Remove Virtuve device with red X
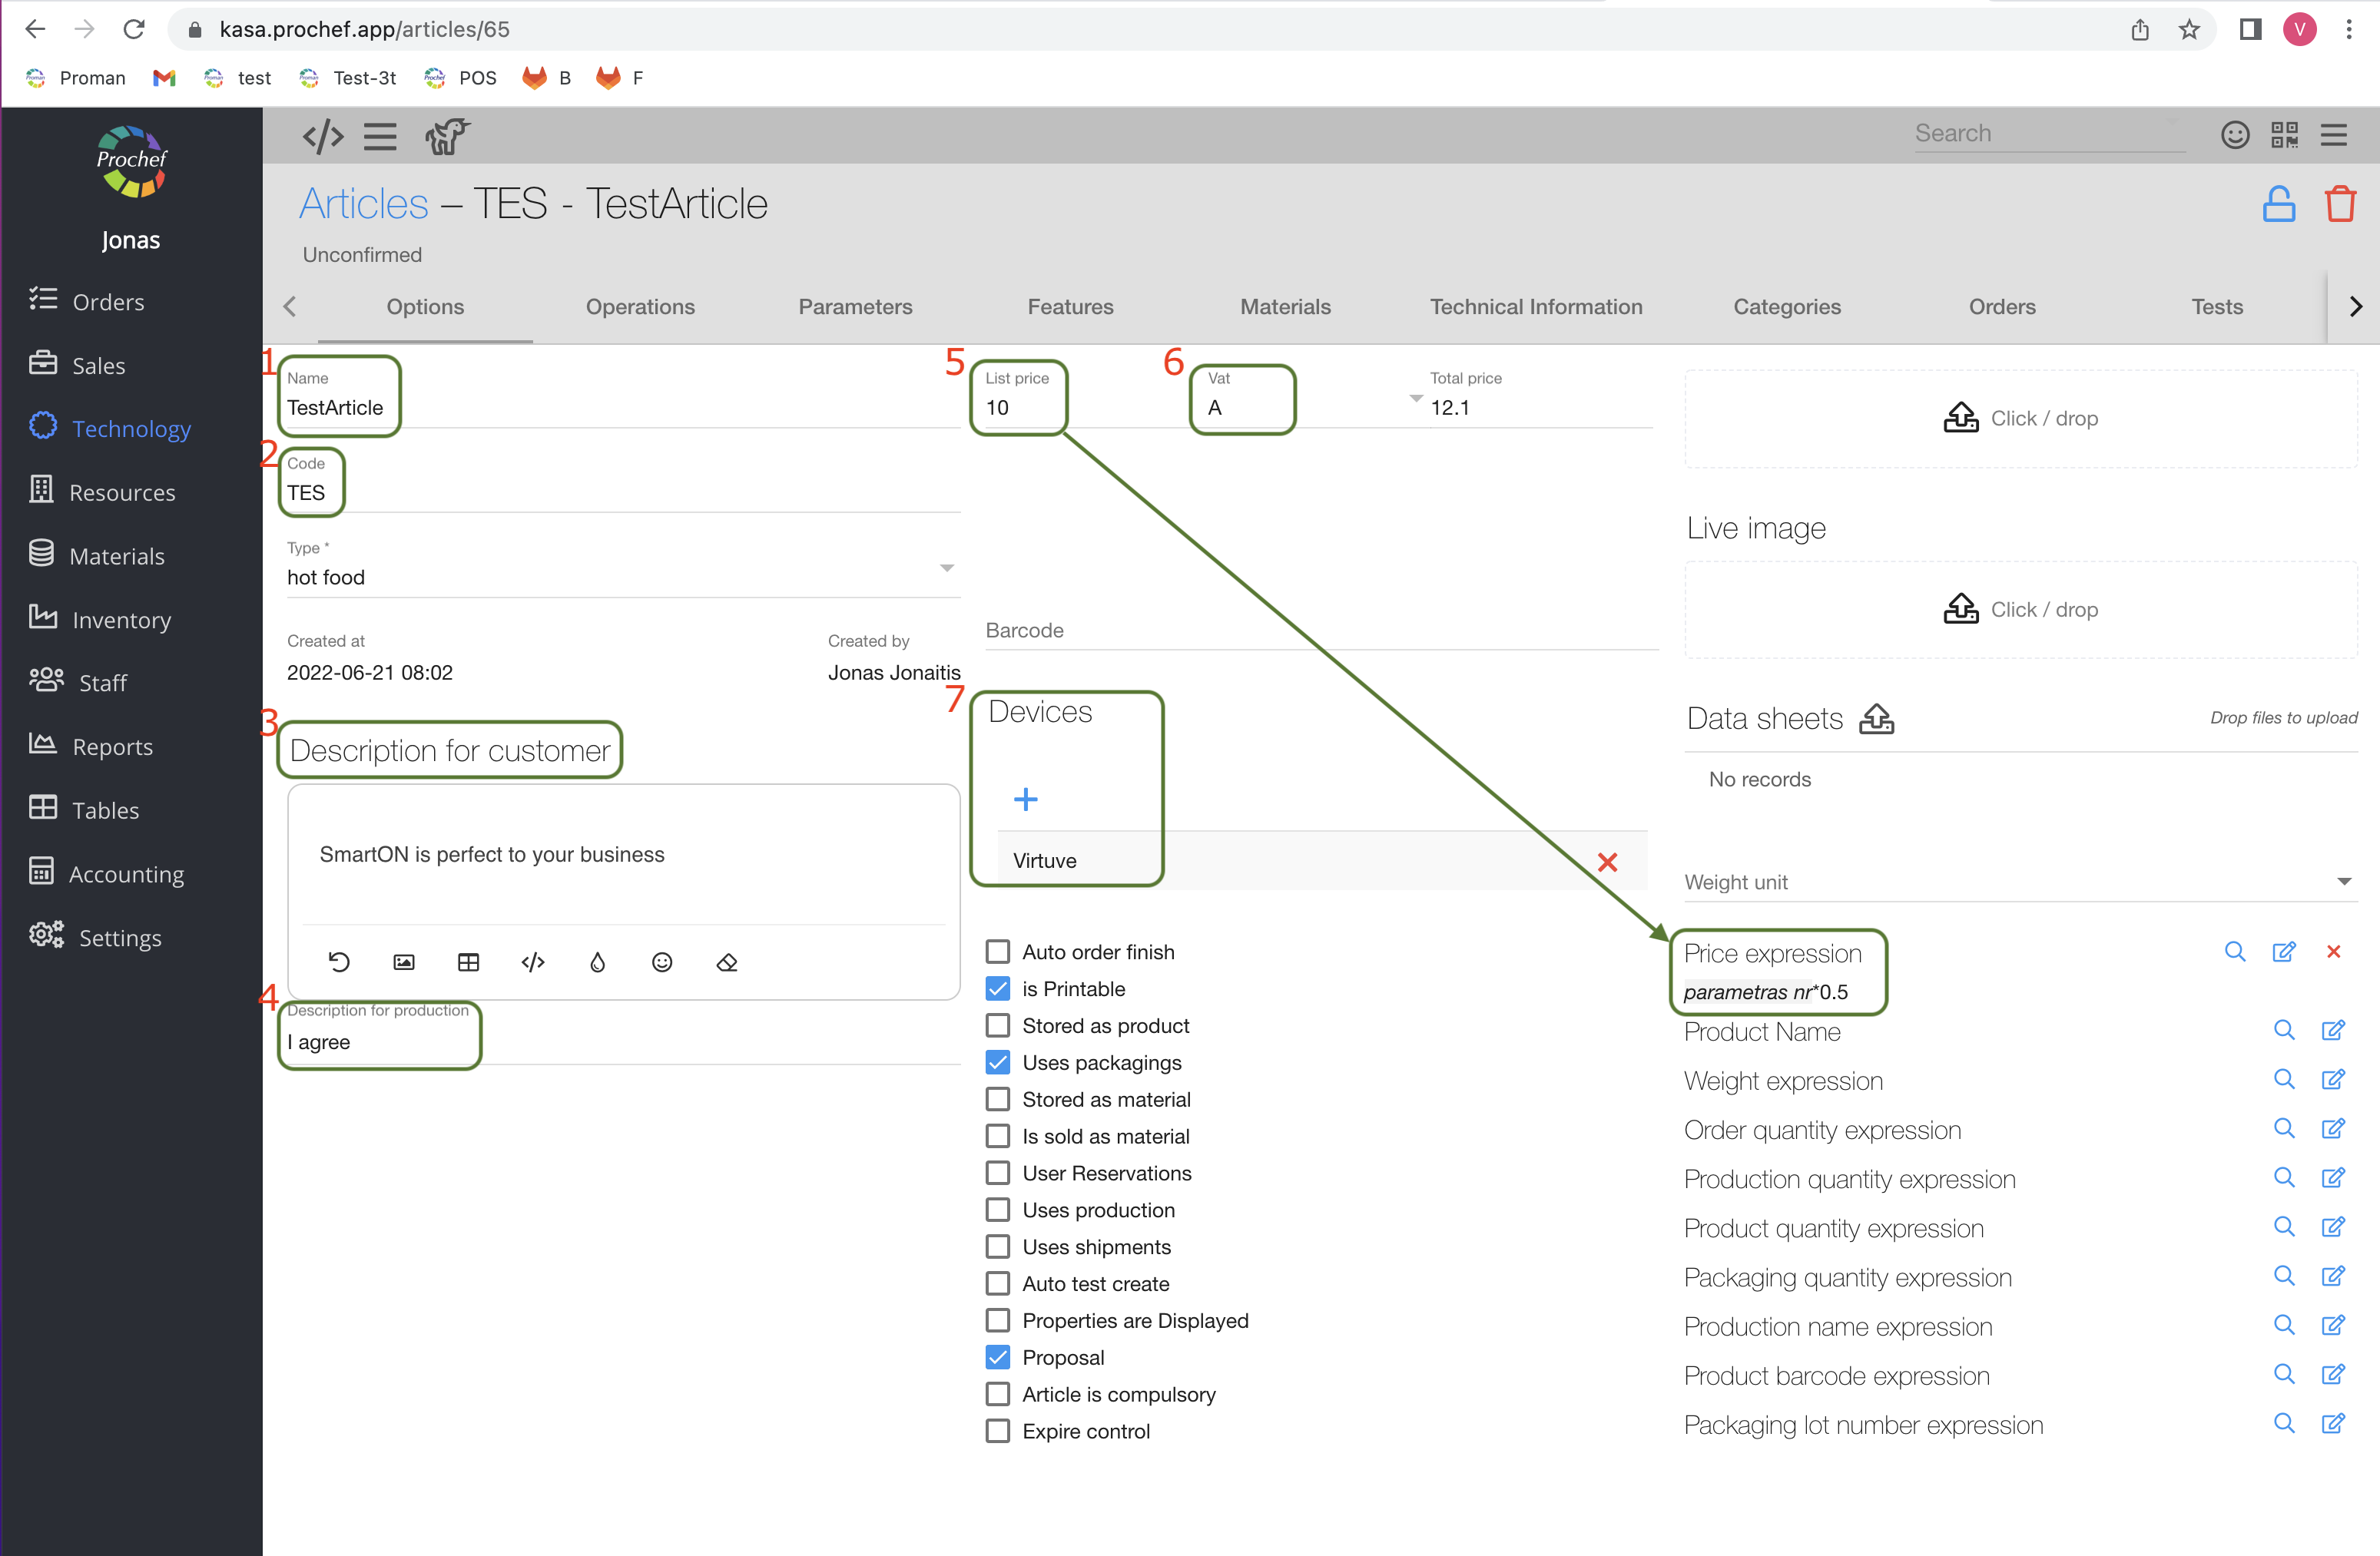2380x1556 pixels. click(x=1607, y=862)
